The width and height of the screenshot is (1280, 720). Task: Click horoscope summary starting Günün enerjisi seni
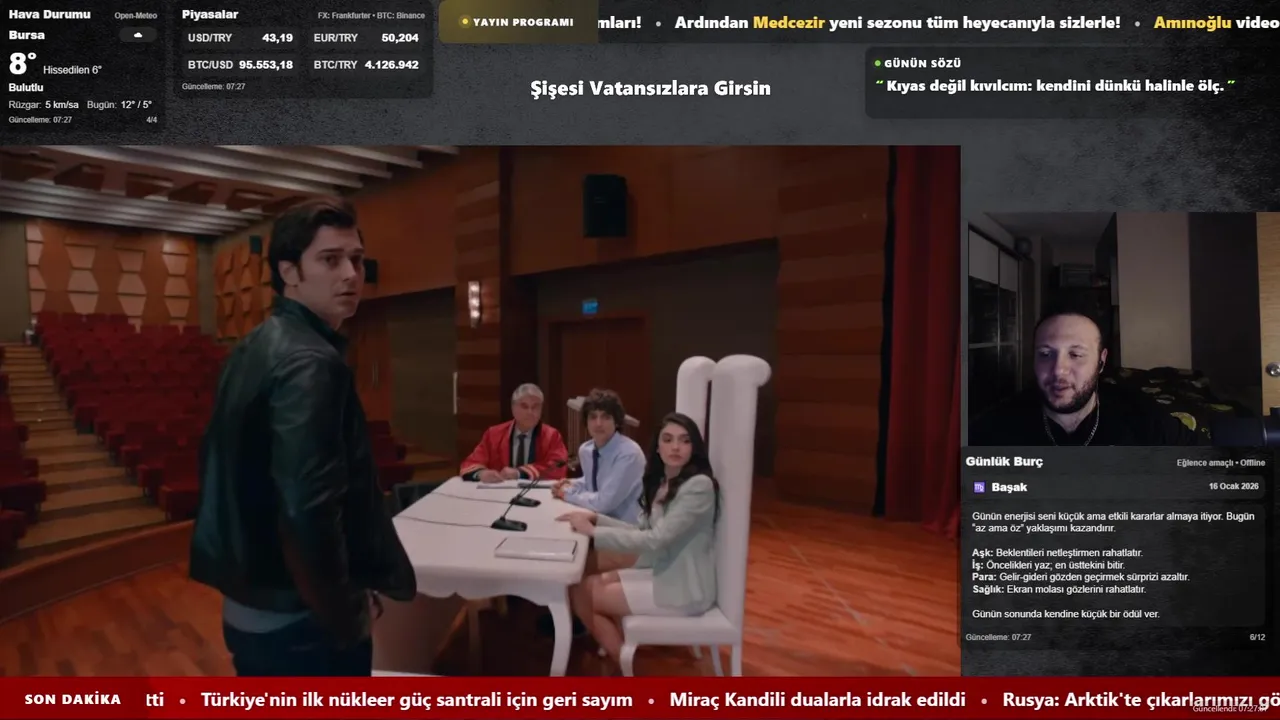[x=1113, y=522]
